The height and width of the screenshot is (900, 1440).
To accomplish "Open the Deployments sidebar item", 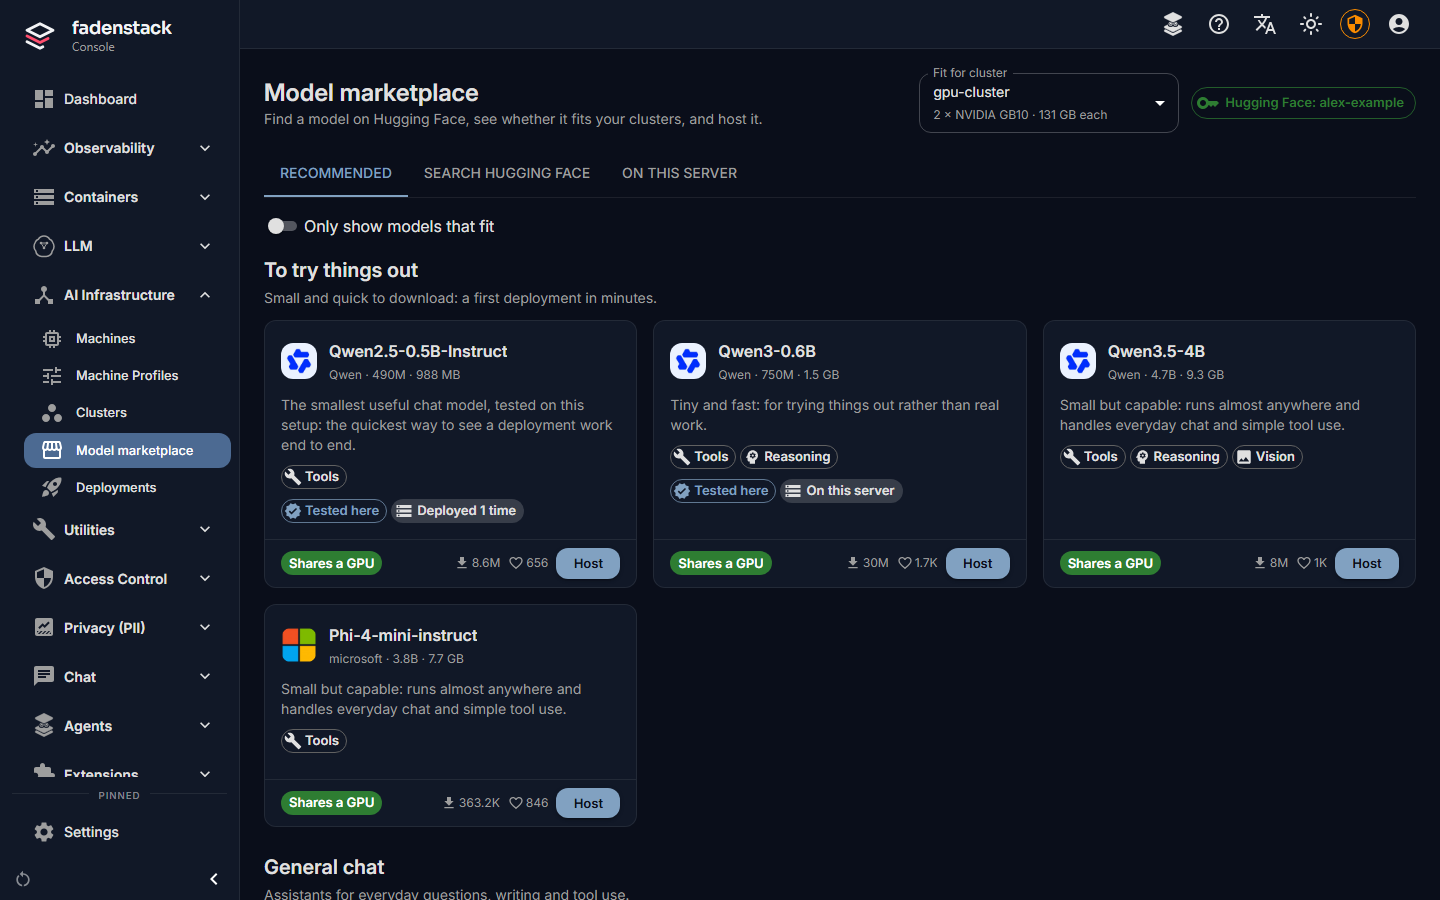I will 127,488.
